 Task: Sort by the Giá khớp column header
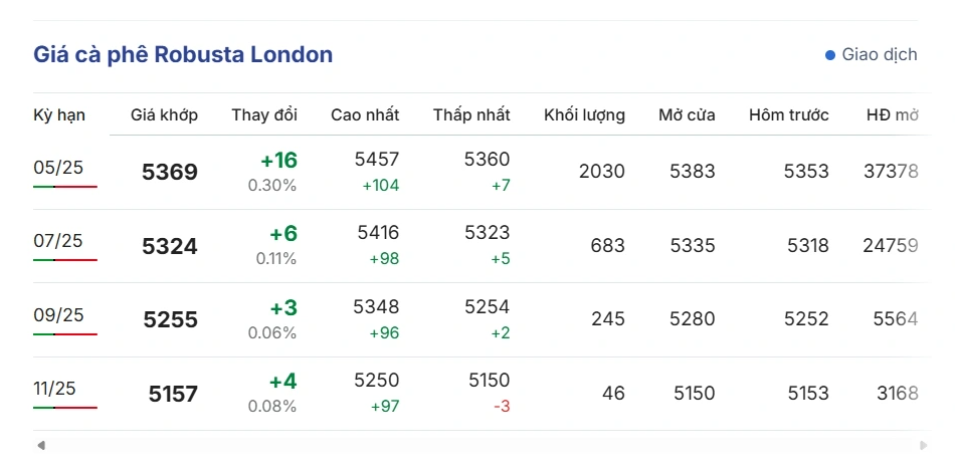164,115
